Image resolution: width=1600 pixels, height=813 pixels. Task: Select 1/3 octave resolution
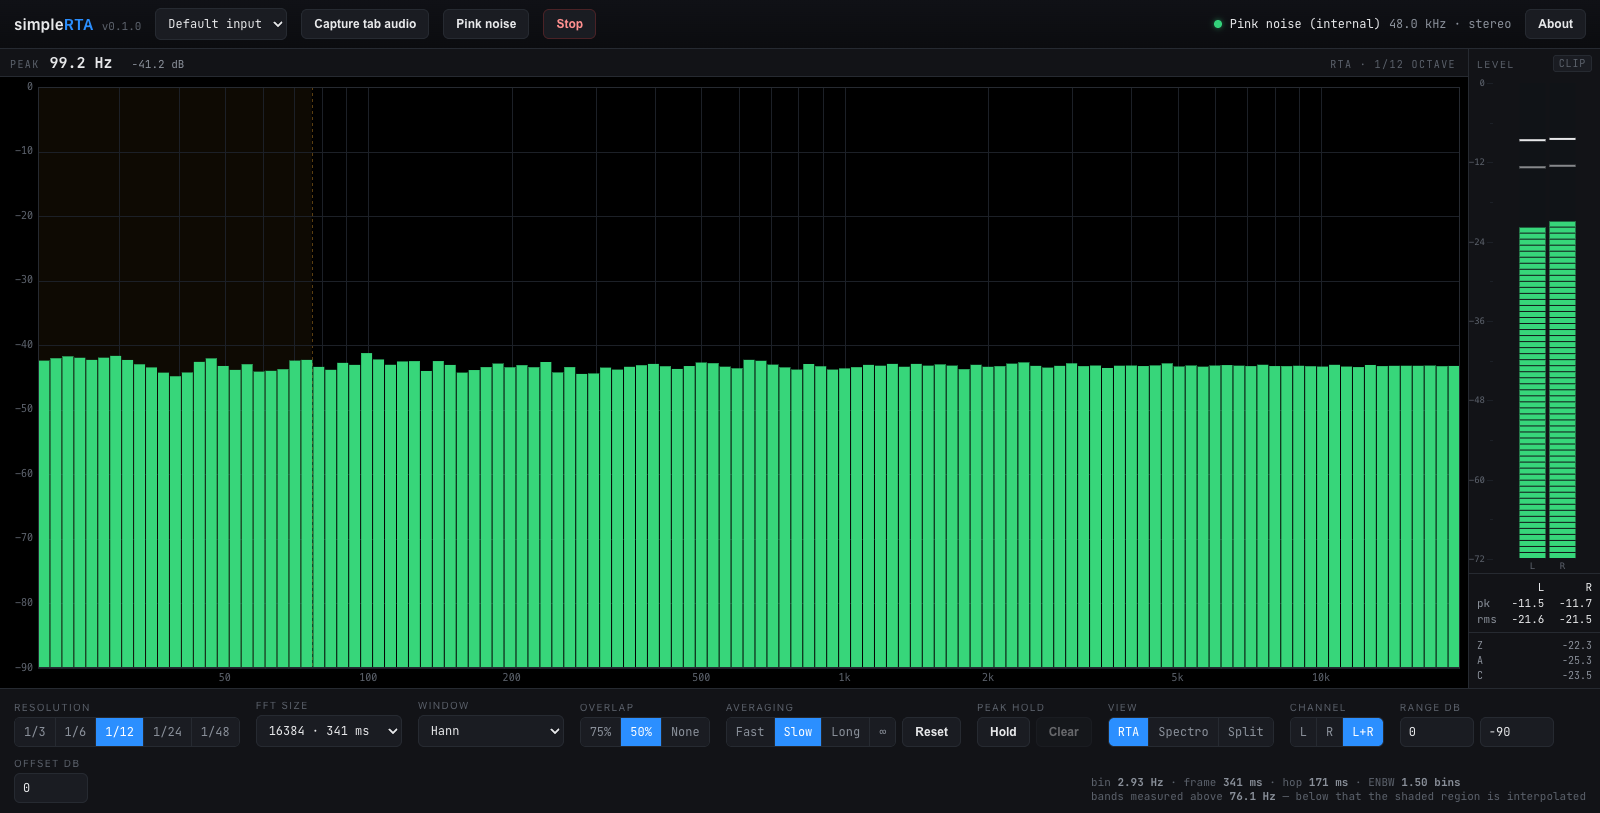35,732
